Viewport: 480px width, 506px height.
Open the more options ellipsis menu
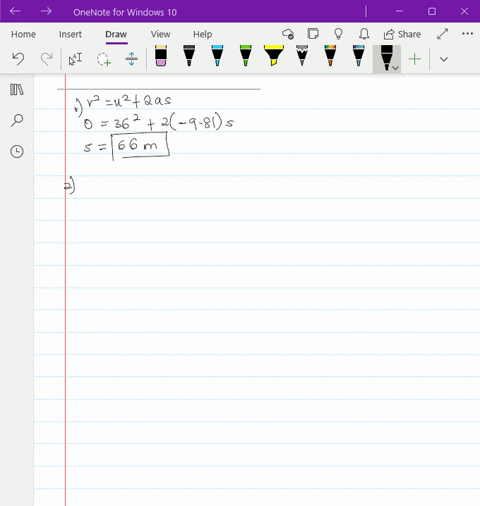coord(467,34)
